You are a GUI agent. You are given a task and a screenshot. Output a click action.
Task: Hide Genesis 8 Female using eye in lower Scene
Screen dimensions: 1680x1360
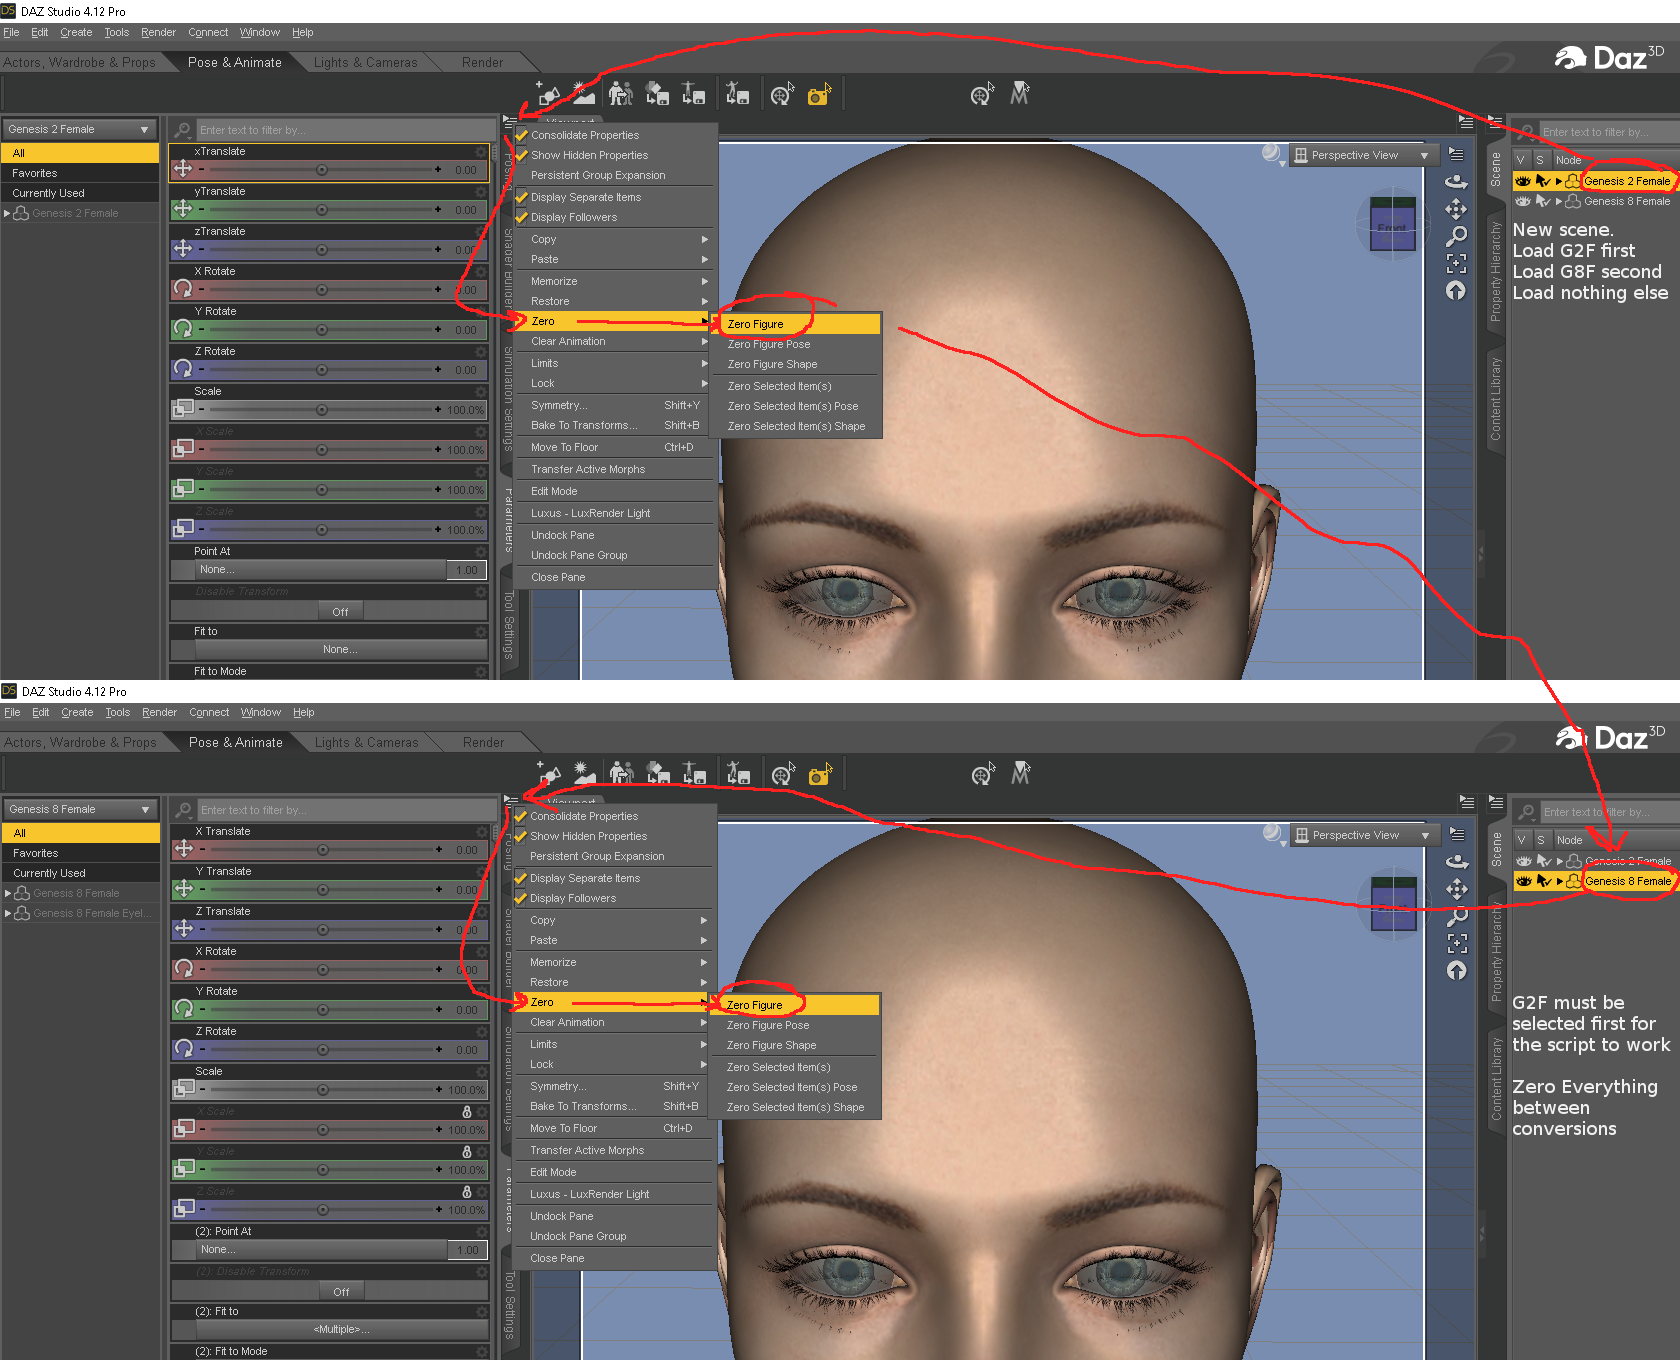click(x=1524, y=881)
